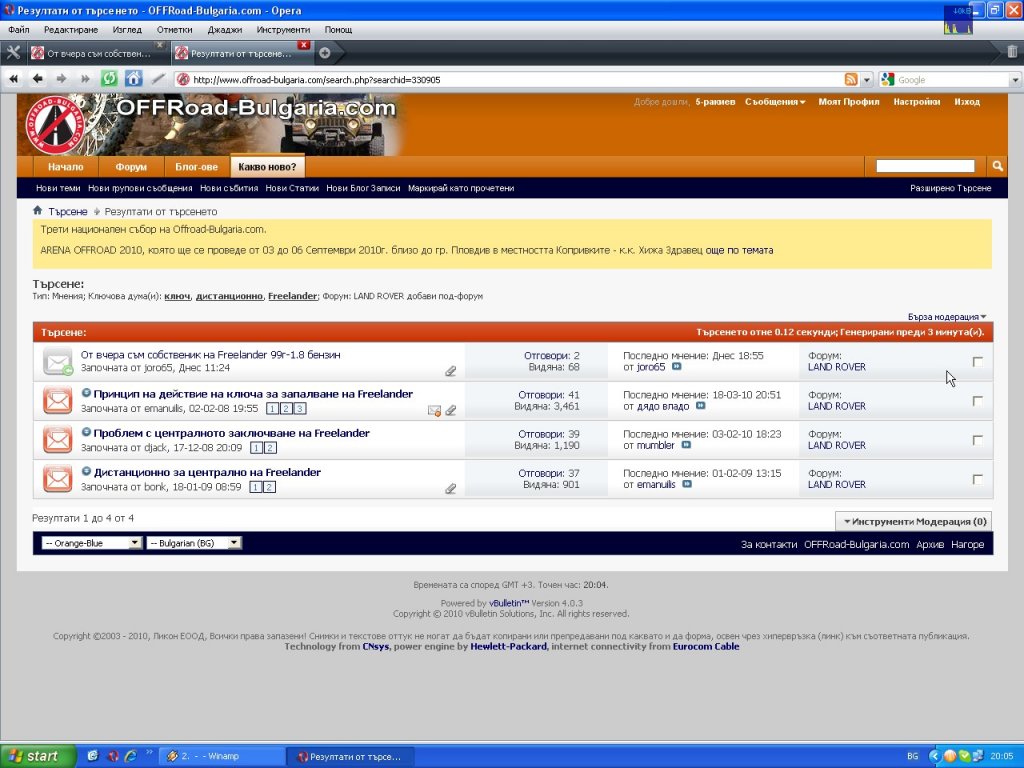The height and width of the screenshot is (768, 1024).
Task: Click thread status icon for joro65 thread
Action: click(x=57, y=361)
